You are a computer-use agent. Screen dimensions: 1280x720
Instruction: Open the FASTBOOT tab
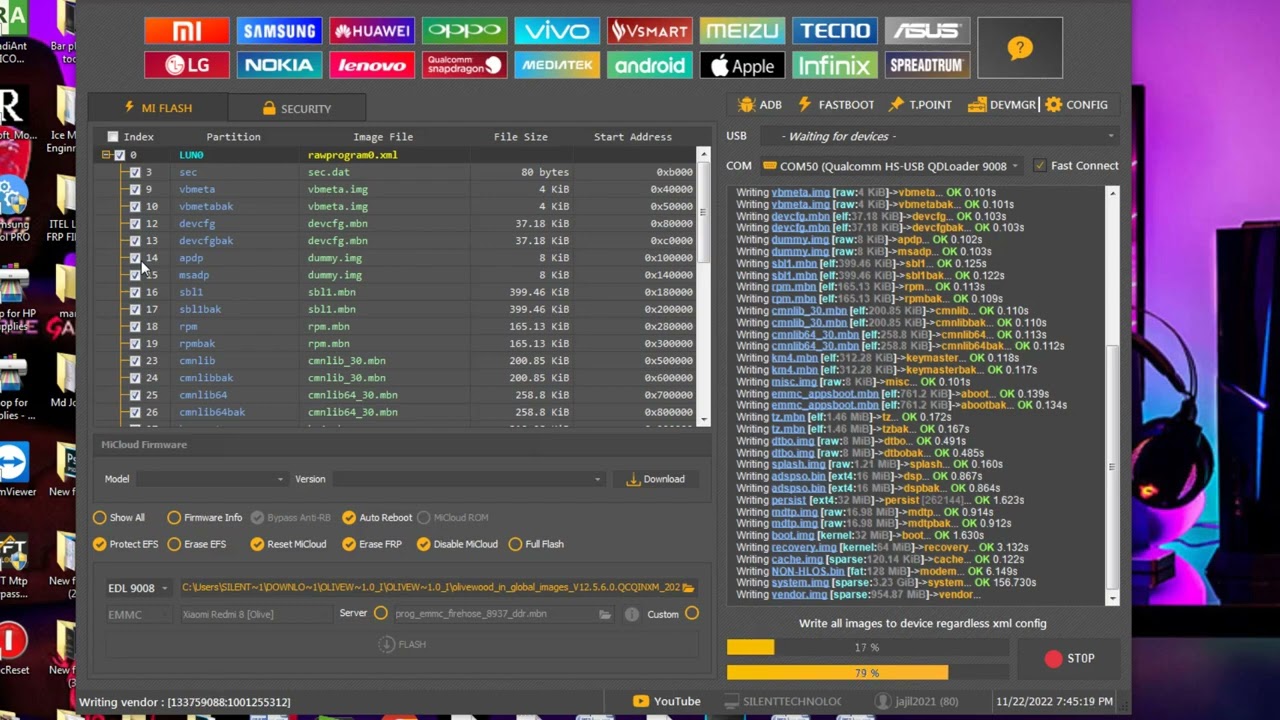point(835,104)
